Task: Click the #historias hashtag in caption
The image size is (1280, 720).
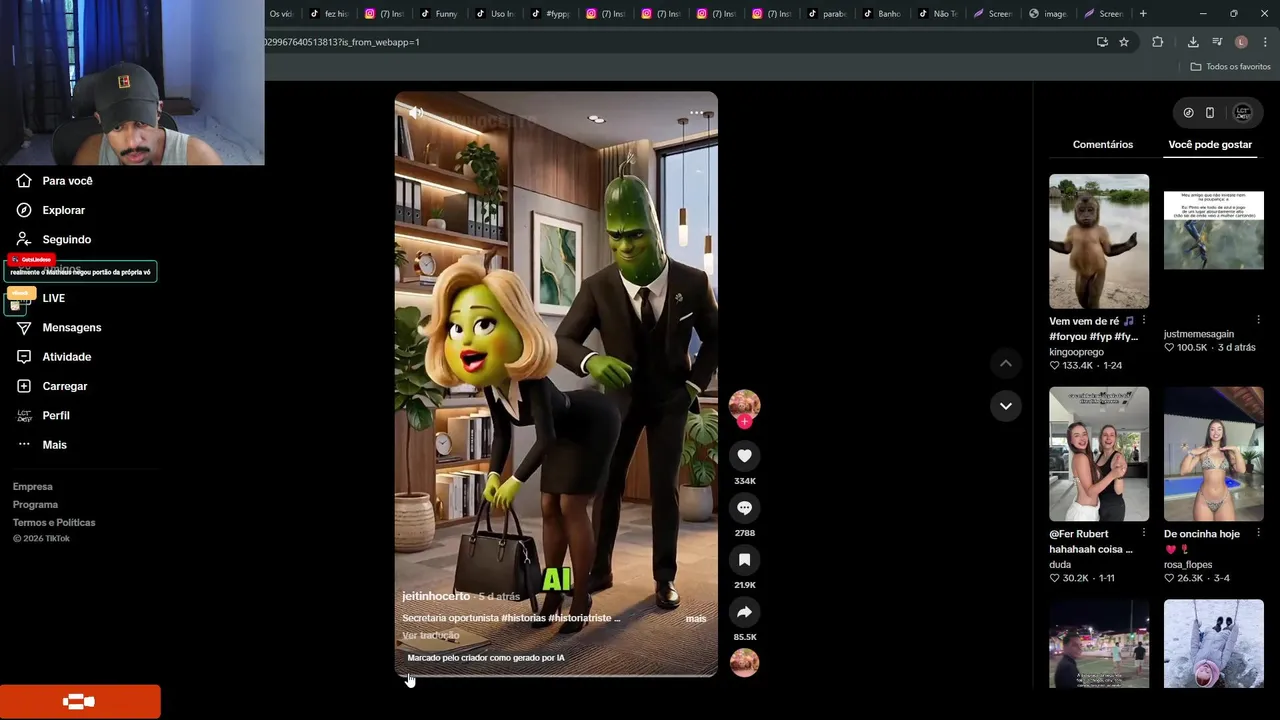Action: pos(523,618)
